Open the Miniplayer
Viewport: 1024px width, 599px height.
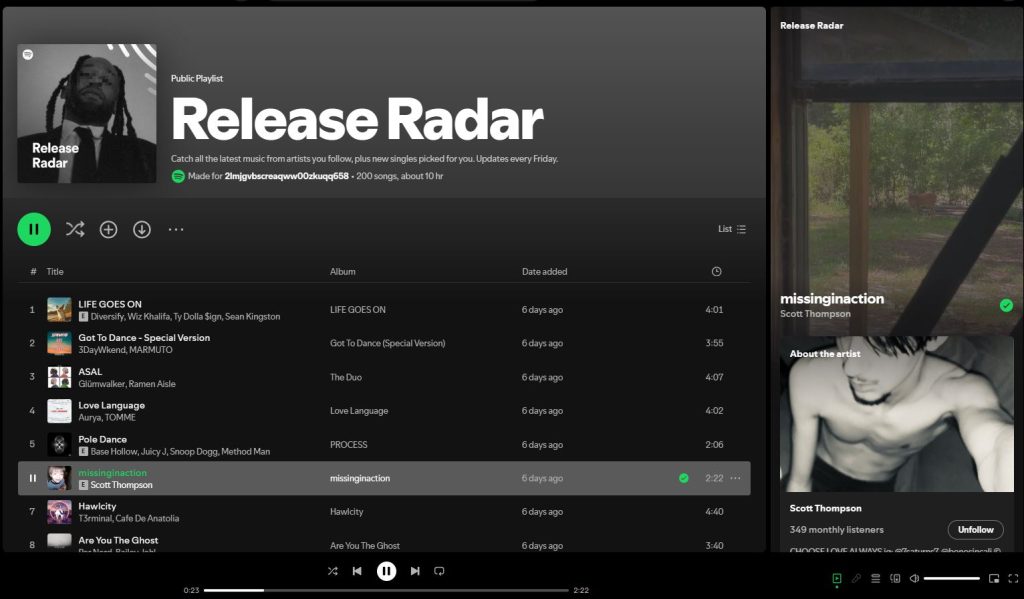(994, 578)
